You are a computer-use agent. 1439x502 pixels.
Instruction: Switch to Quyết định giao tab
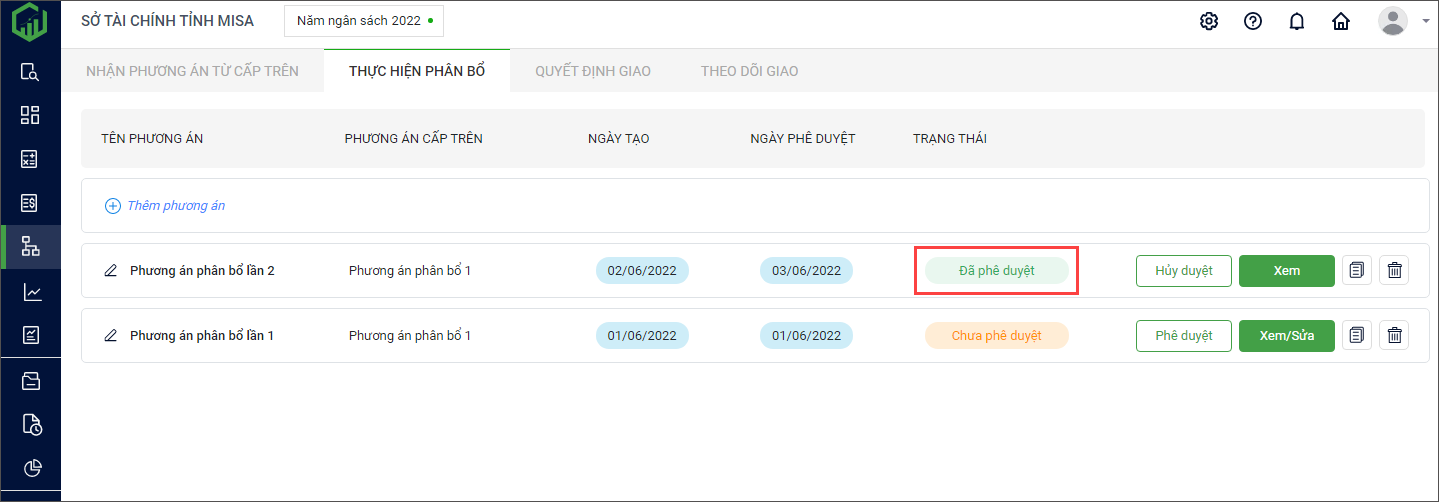[592, 71]
